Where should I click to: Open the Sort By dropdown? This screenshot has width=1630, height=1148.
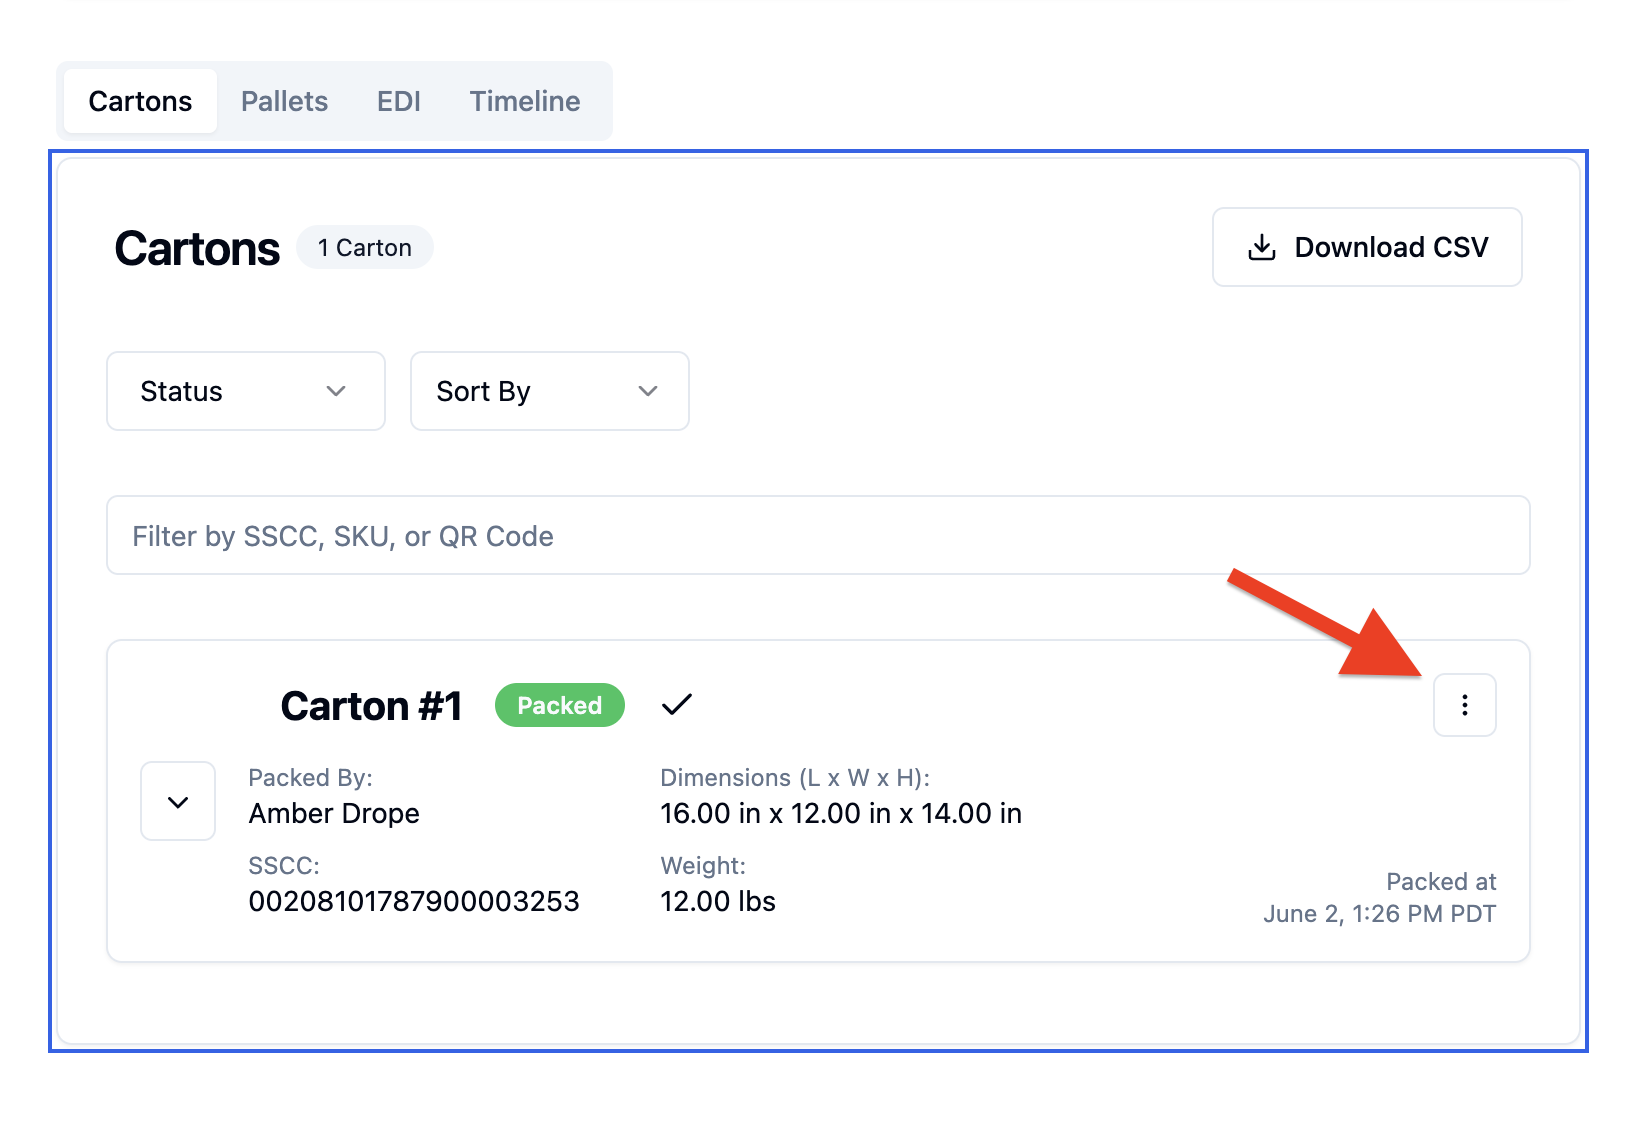click(550, 391)
